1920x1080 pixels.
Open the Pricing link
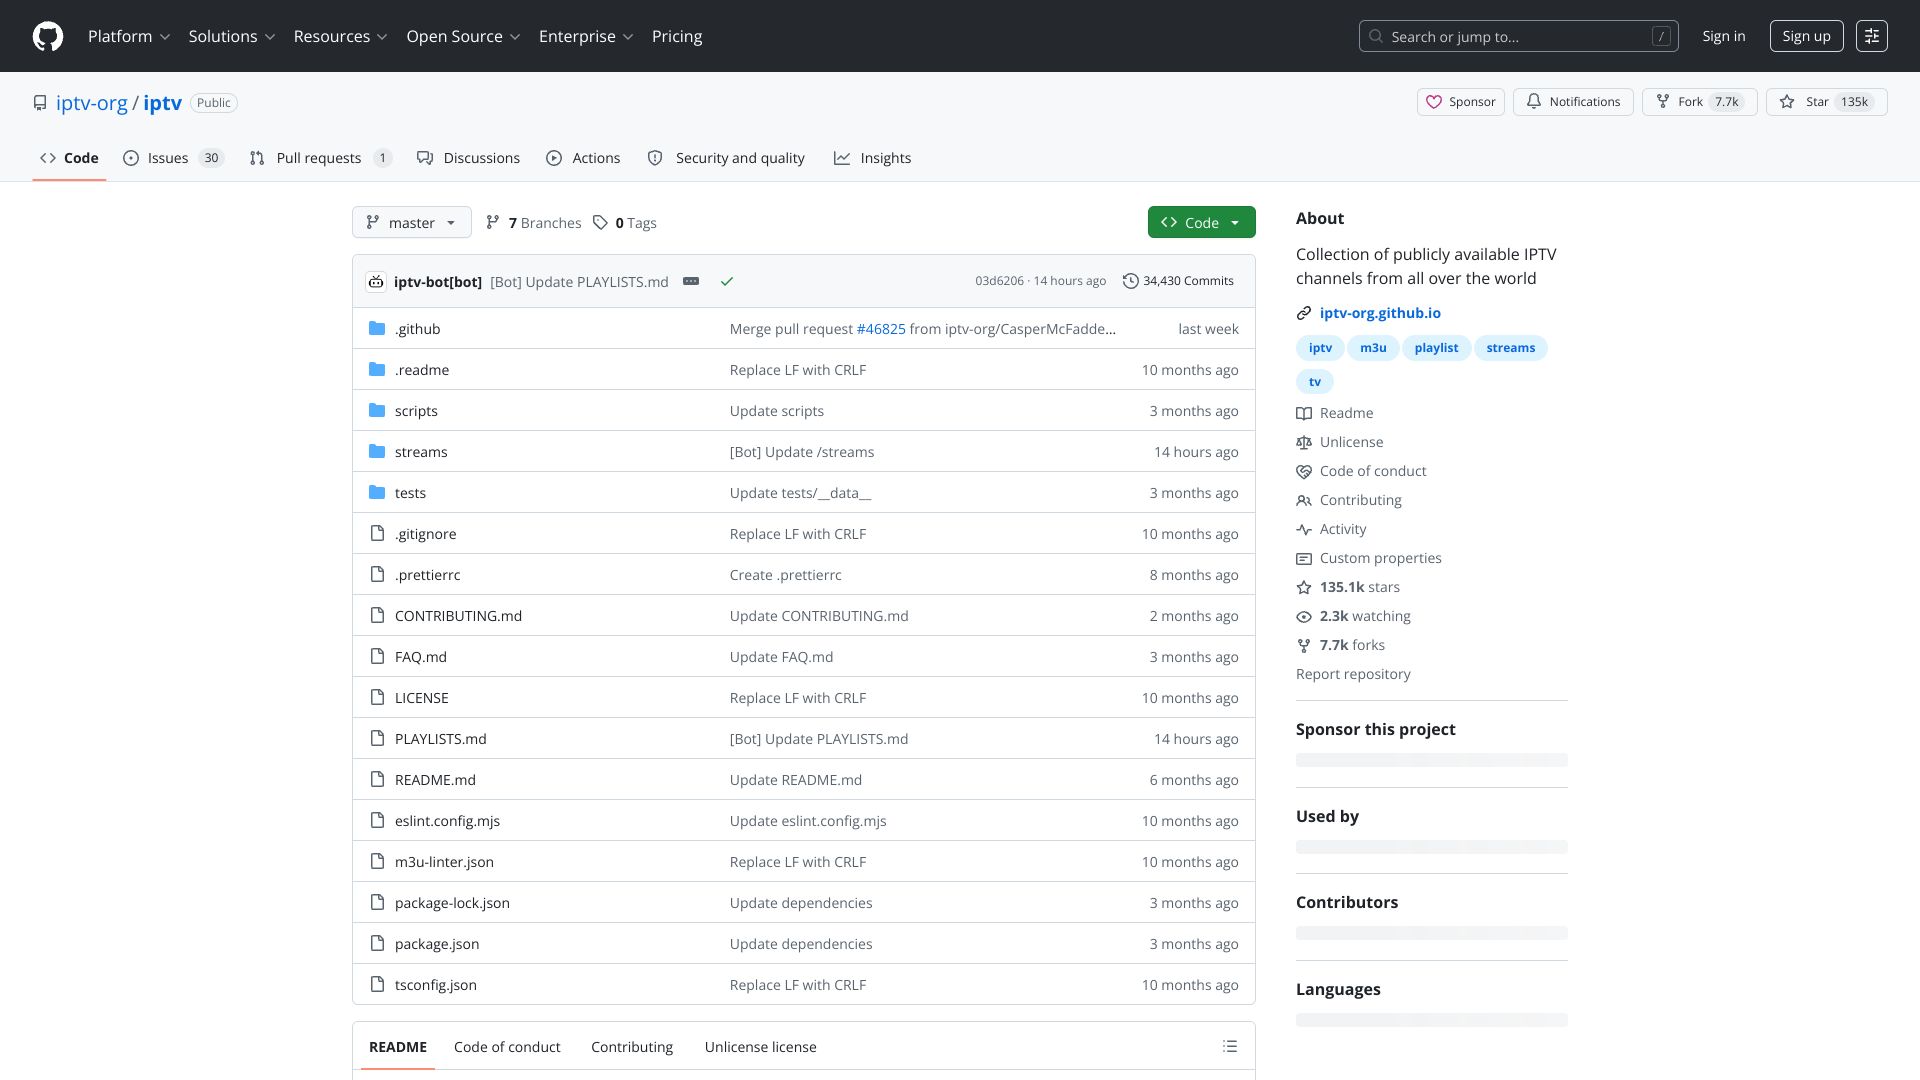tap(677, 36)
